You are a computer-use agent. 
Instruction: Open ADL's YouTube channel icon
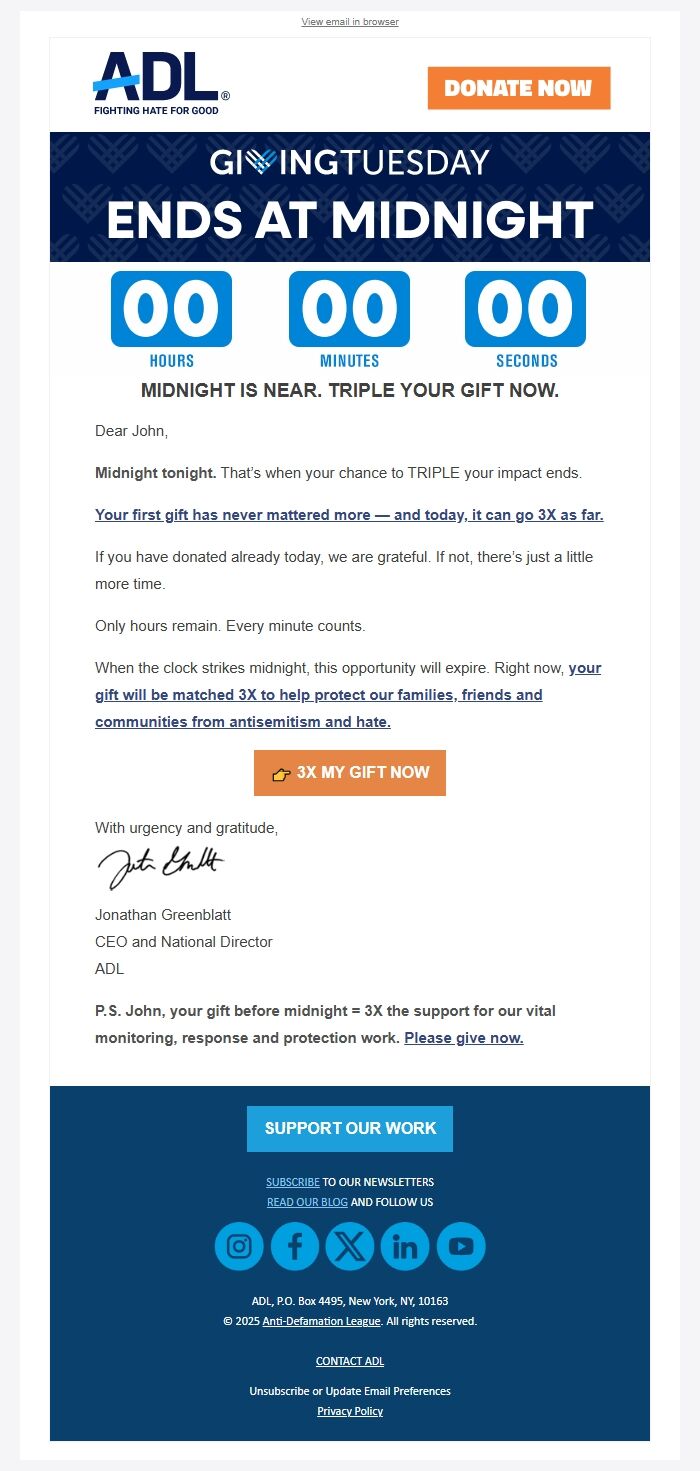(x=460, y=1246)
